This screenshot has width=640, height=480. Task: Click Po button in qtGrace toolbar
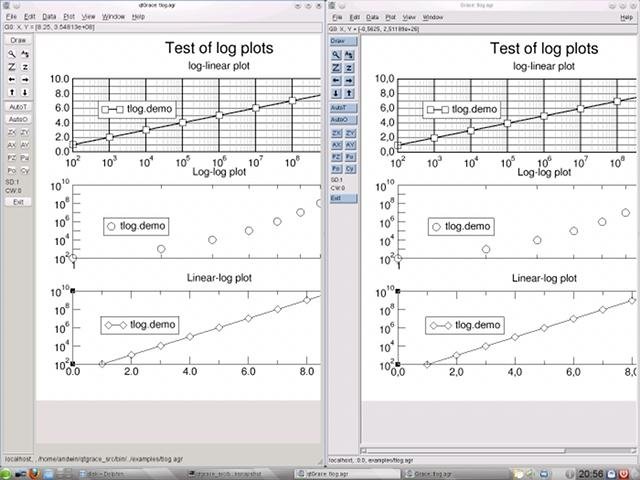click(x=12, y=171)
